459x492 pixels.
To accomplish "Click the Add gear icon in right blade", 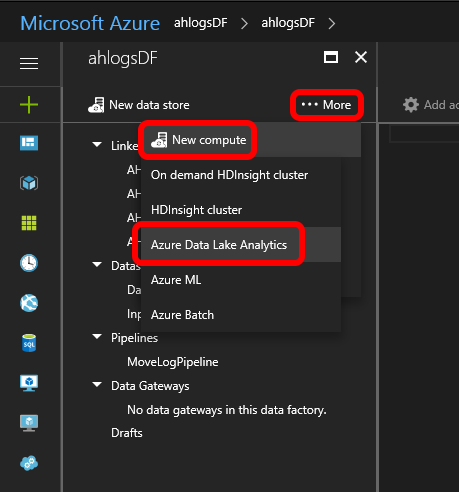I will [x=411, y=105].
